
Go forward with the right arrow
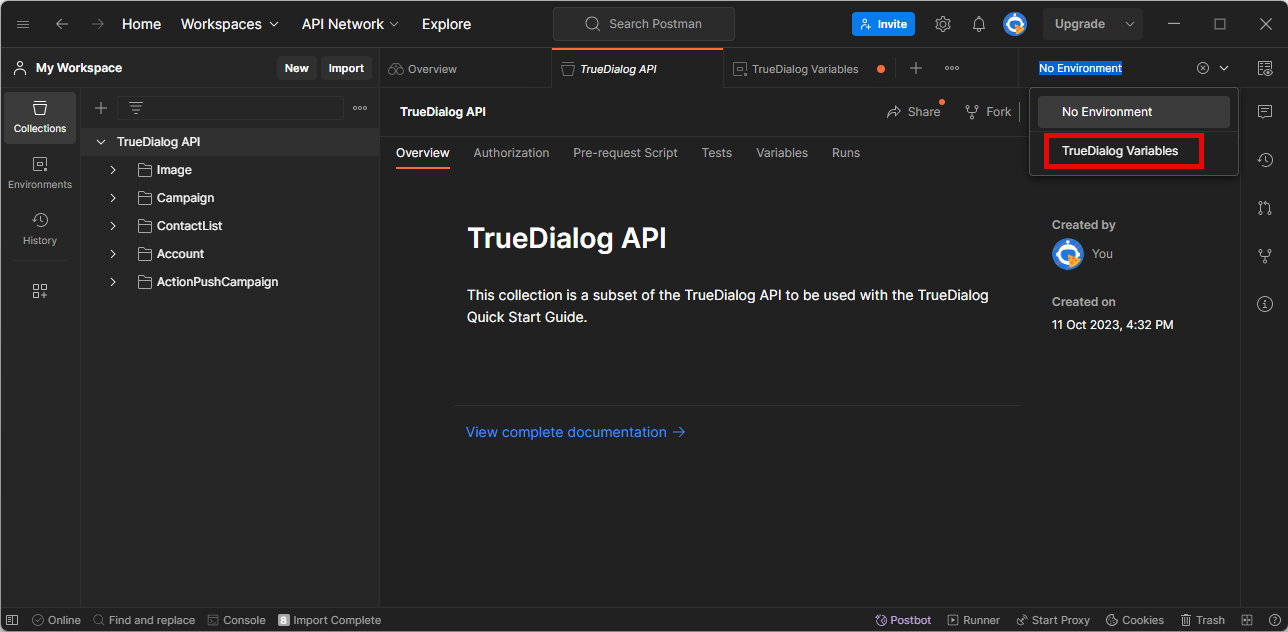click(98, 24)
